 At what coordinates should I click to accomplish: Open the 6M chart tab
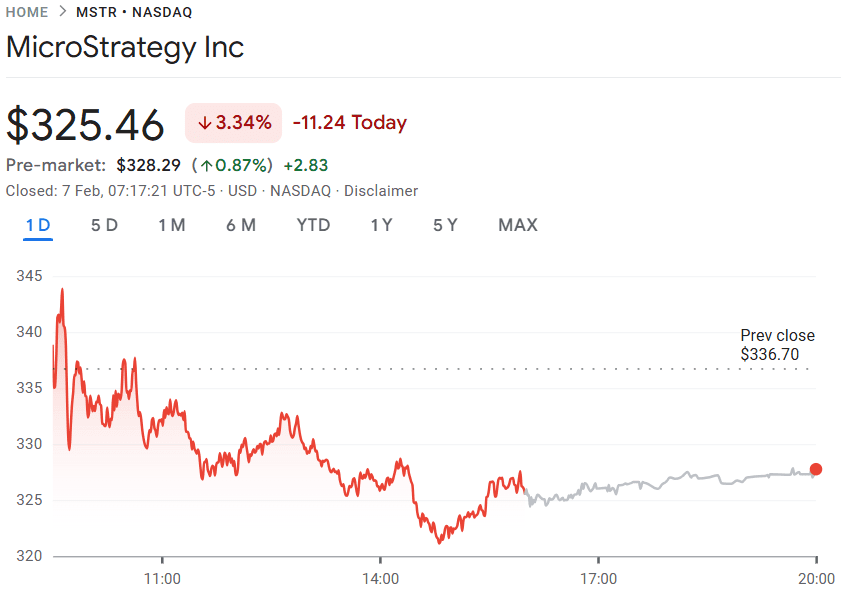point(241,225)
